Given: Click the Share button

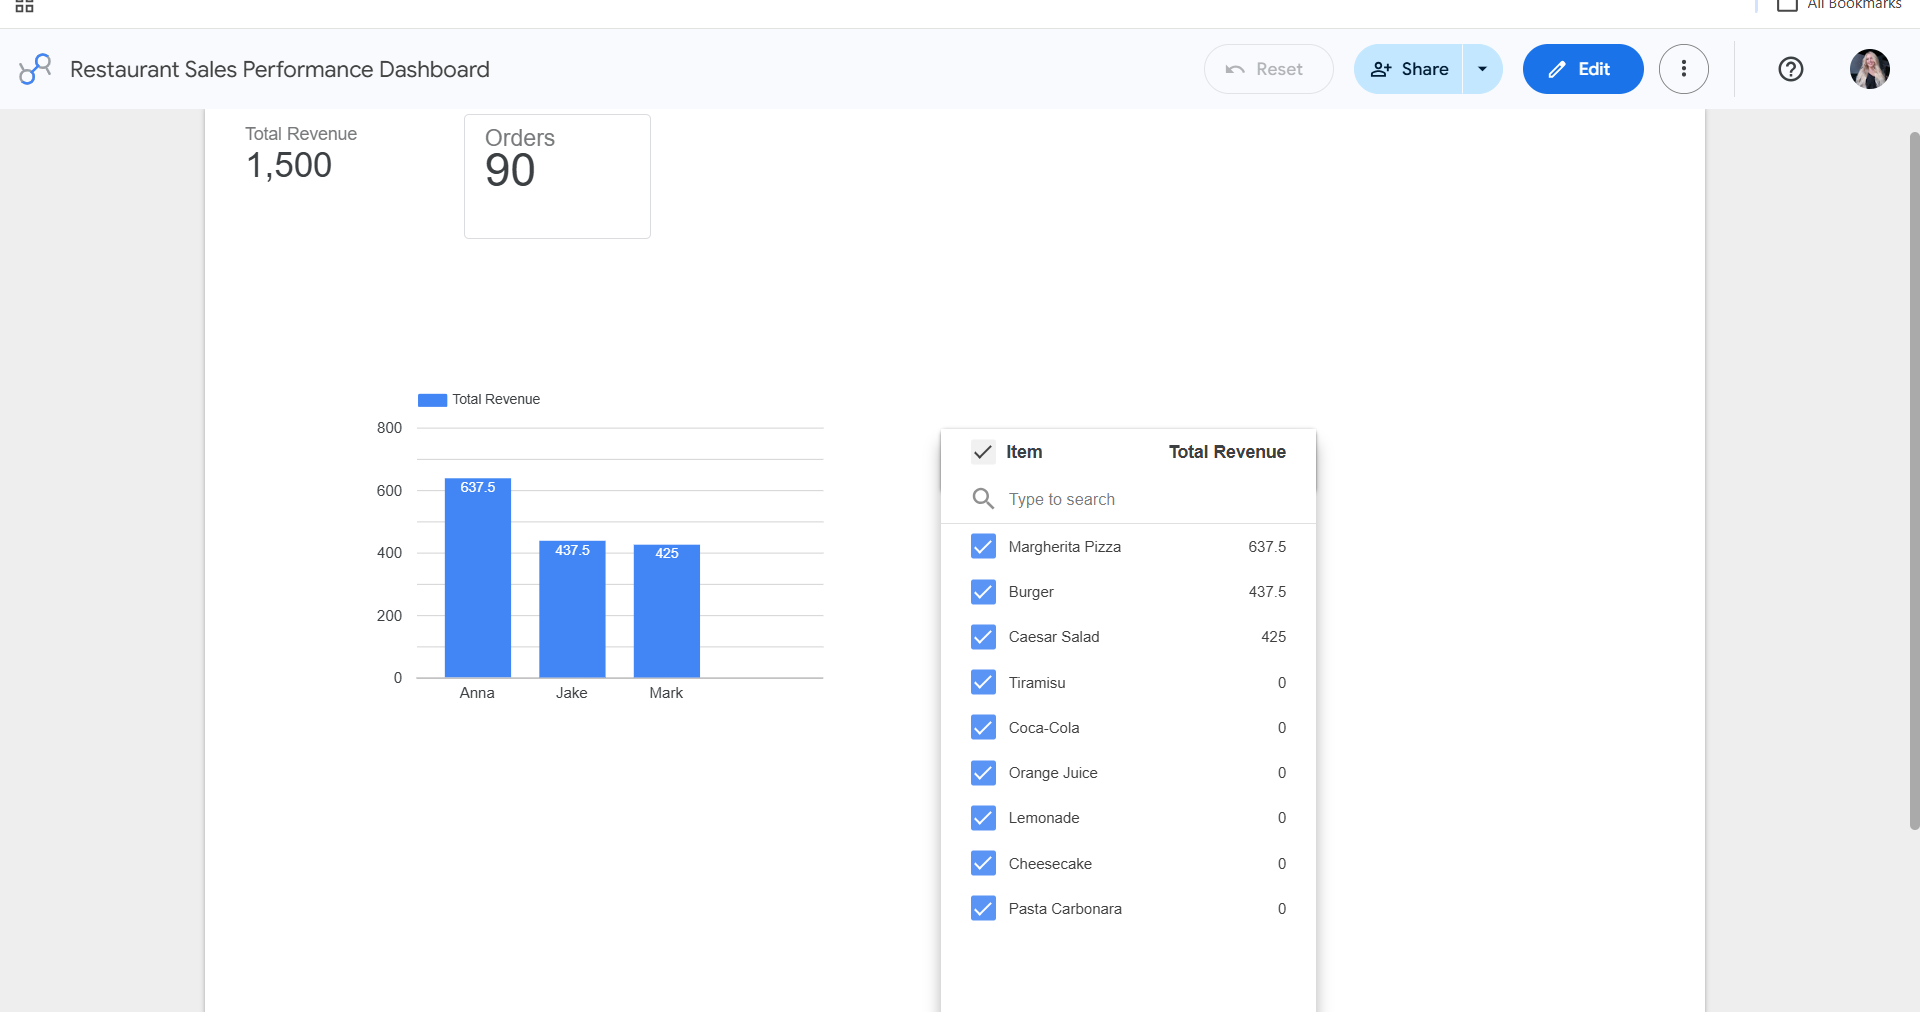Looking at the screenshot, I should tap(1408, 69).
